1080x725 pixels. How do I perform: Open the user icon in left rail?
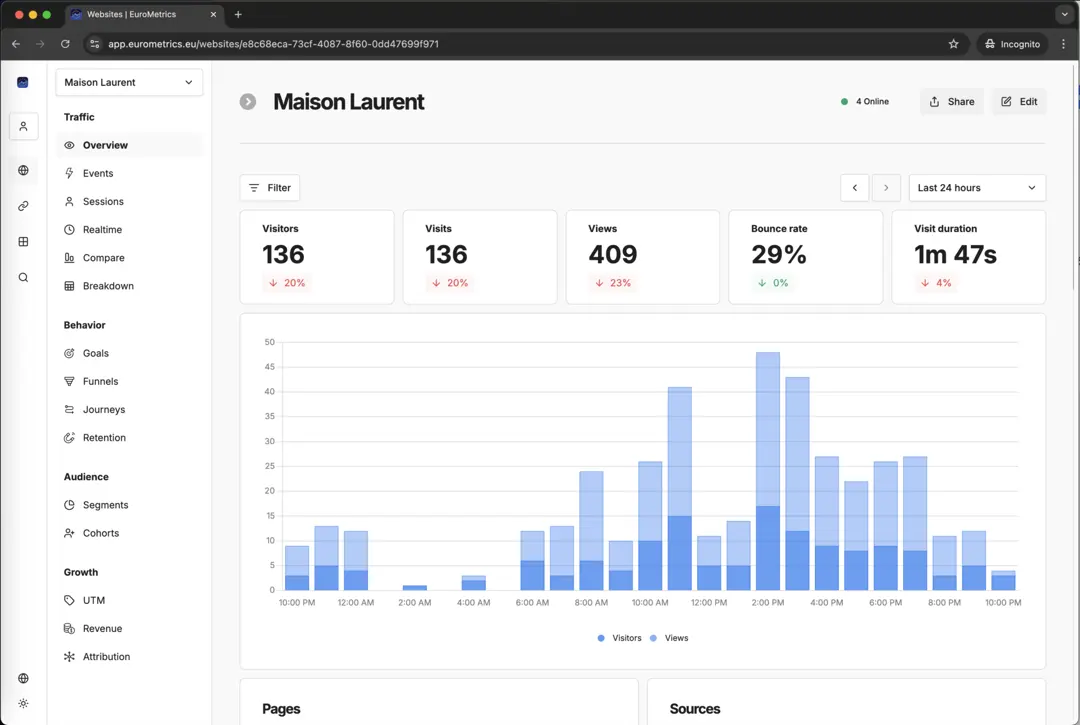(23, 127)
